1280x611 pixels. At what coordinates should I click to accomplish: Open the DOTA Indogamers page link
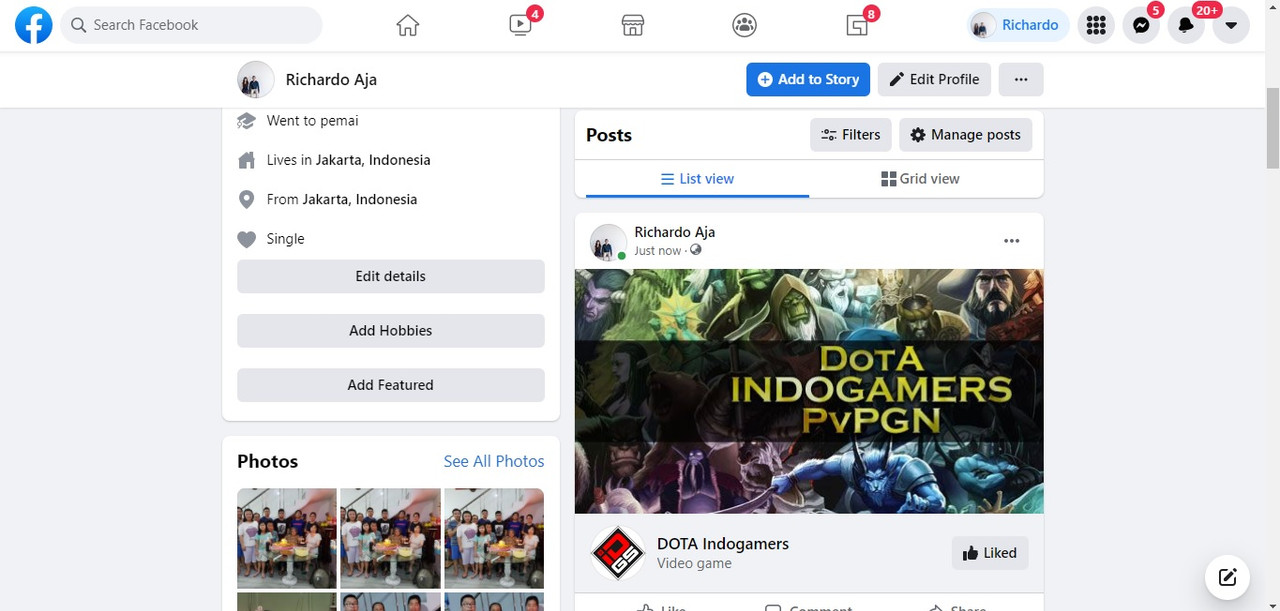[723, 544]
